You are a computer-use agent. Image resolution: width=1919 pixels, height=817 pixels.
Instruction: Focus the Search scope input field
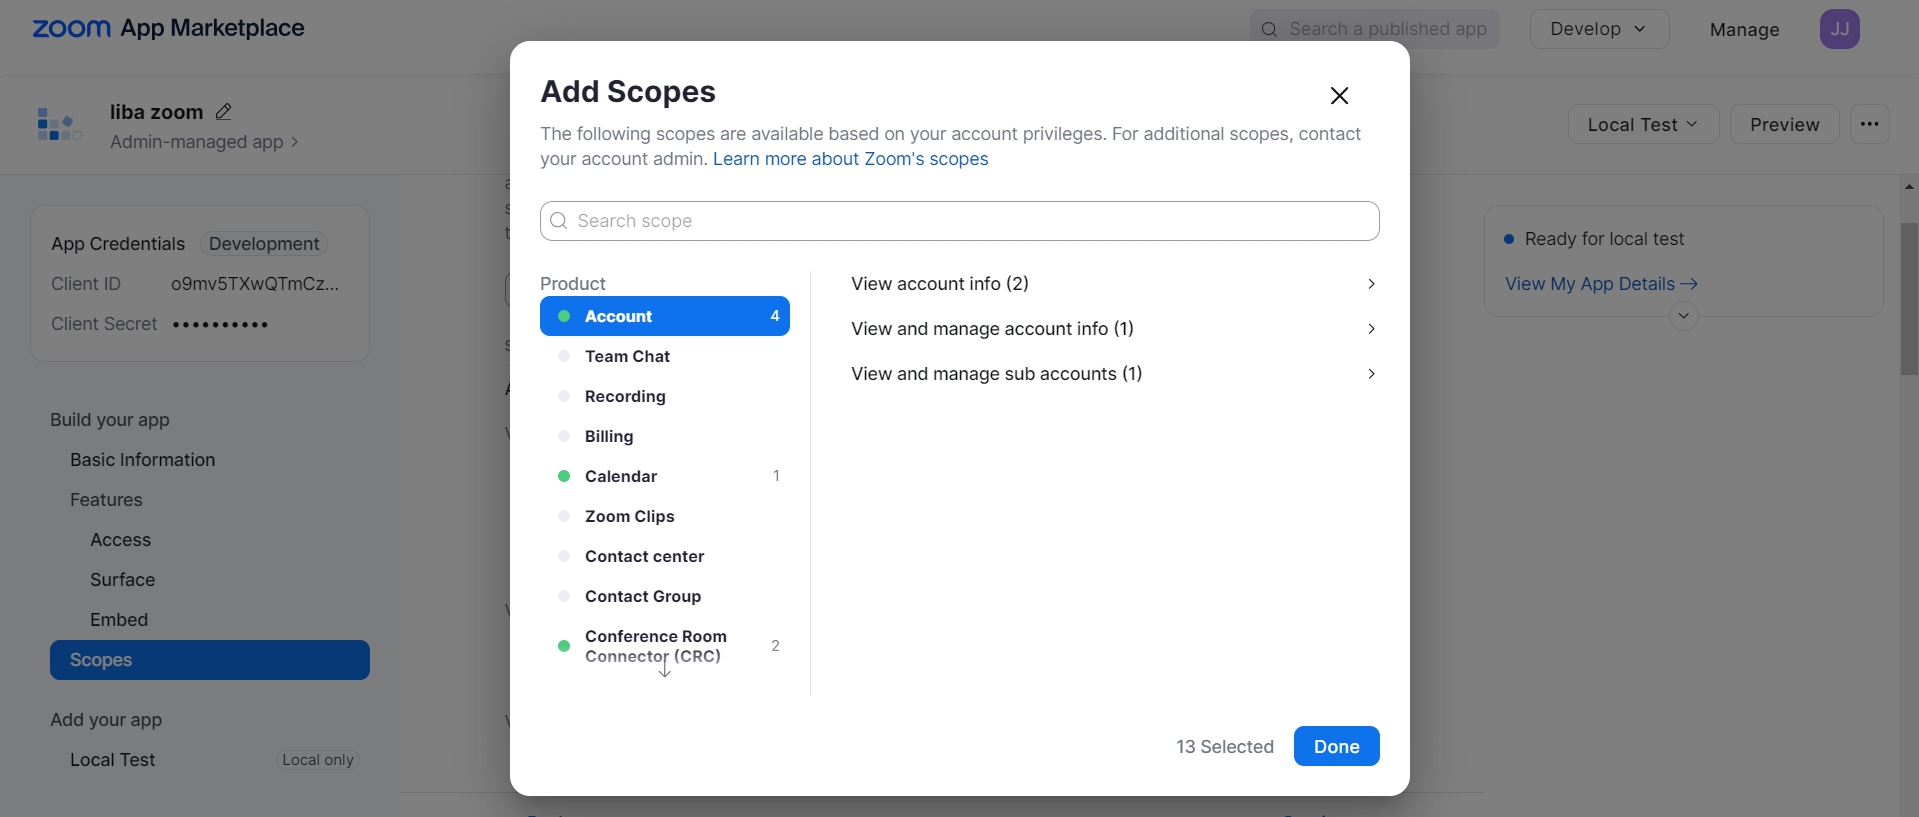(960, 221)
